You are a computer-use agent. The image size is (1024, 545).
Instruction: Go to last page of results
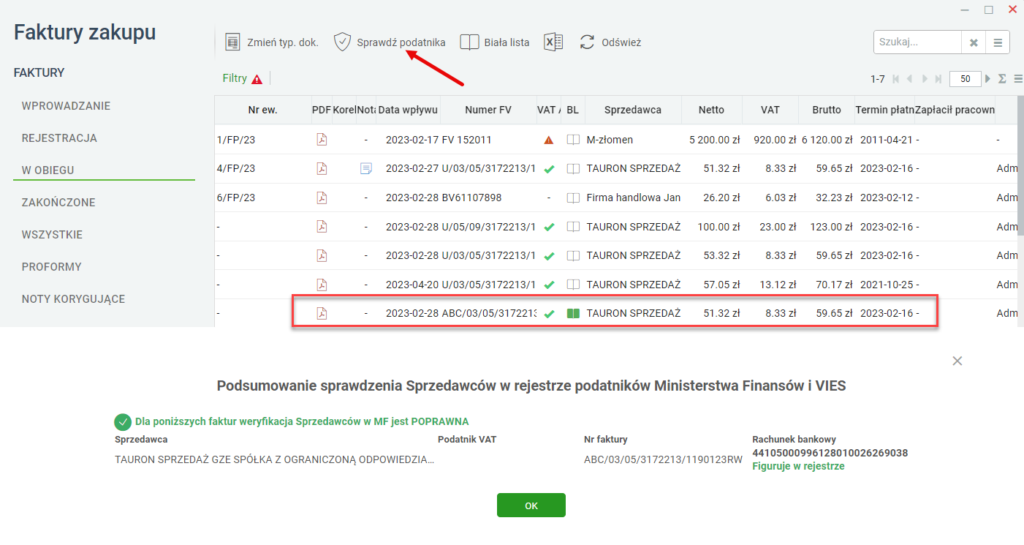click(938, 79)
